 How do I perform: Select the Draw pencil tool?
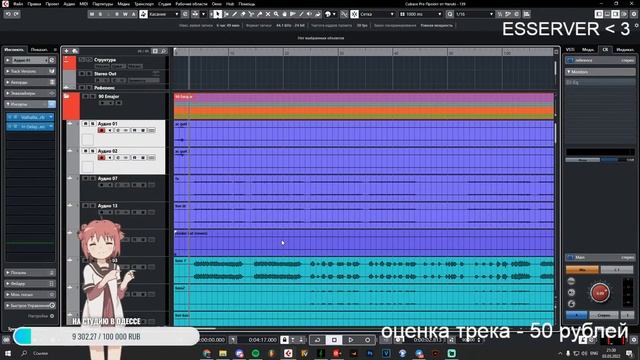point(235,14)
